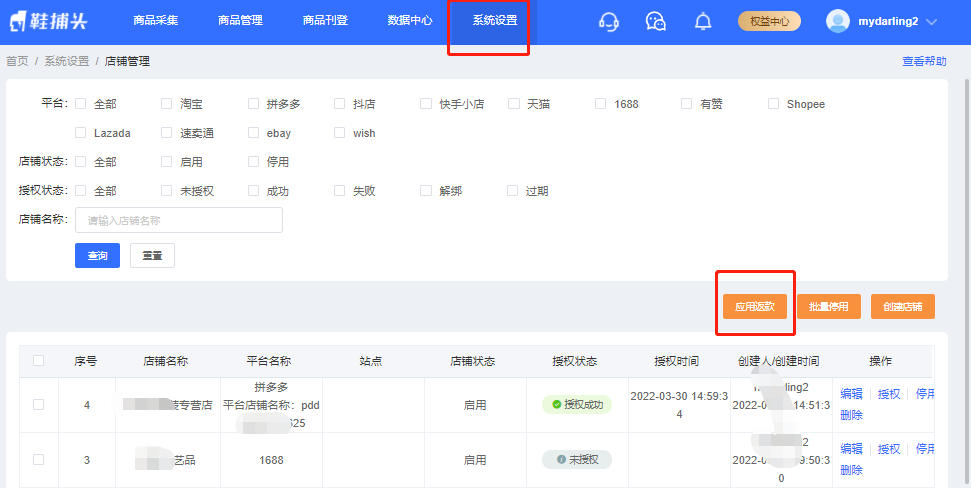Image resolution: width=971 pixels, height=488 pixels.
Task: Open the 查看帮助 help link
Action: [924, 61]
